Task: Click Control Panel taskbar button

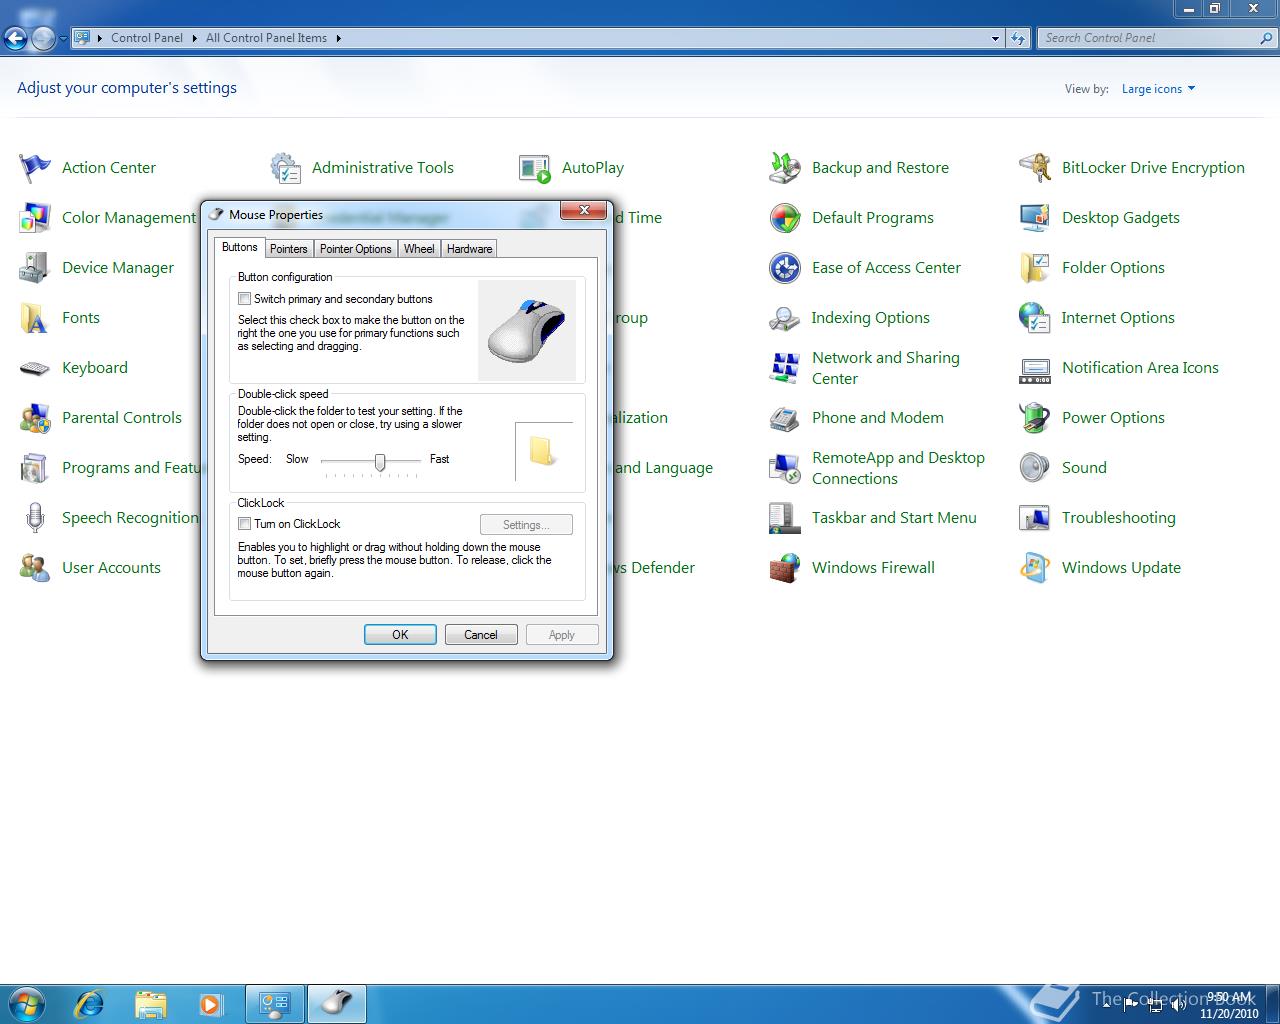Action: [275, 1003]
